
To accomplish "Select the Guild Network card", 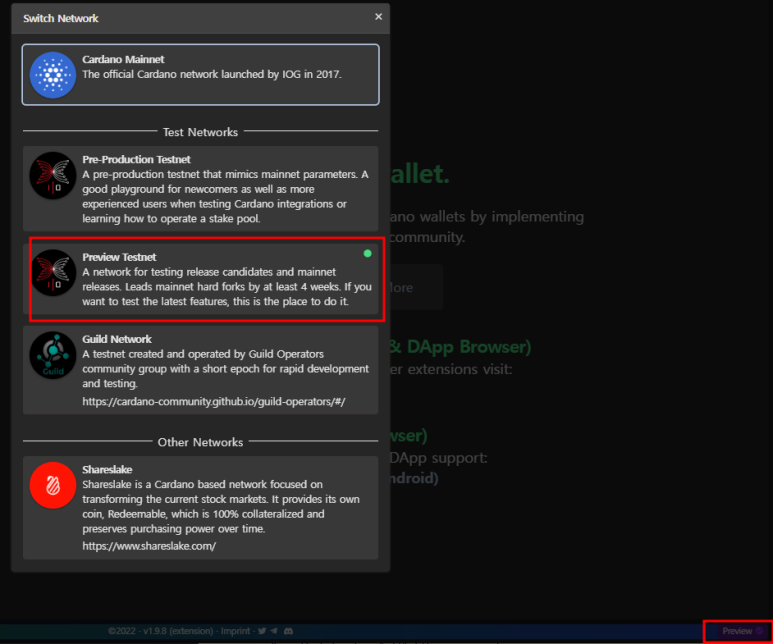I will click(201, 370).
